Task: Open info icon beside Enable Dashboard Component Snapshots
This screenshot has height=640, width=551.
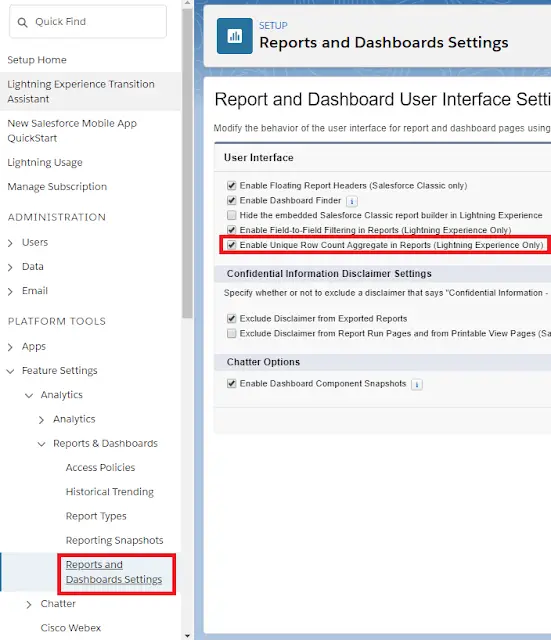Action: (x=417, y=384)
